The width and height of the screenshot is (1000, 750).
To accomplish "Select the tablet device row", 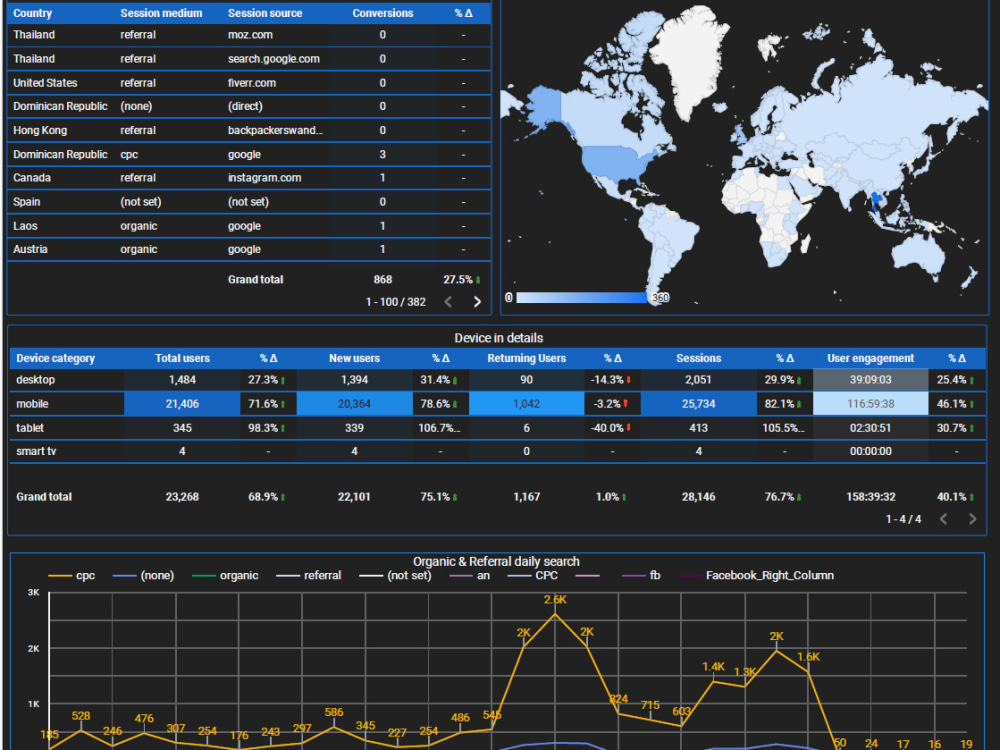I will [x=497, y=428].
